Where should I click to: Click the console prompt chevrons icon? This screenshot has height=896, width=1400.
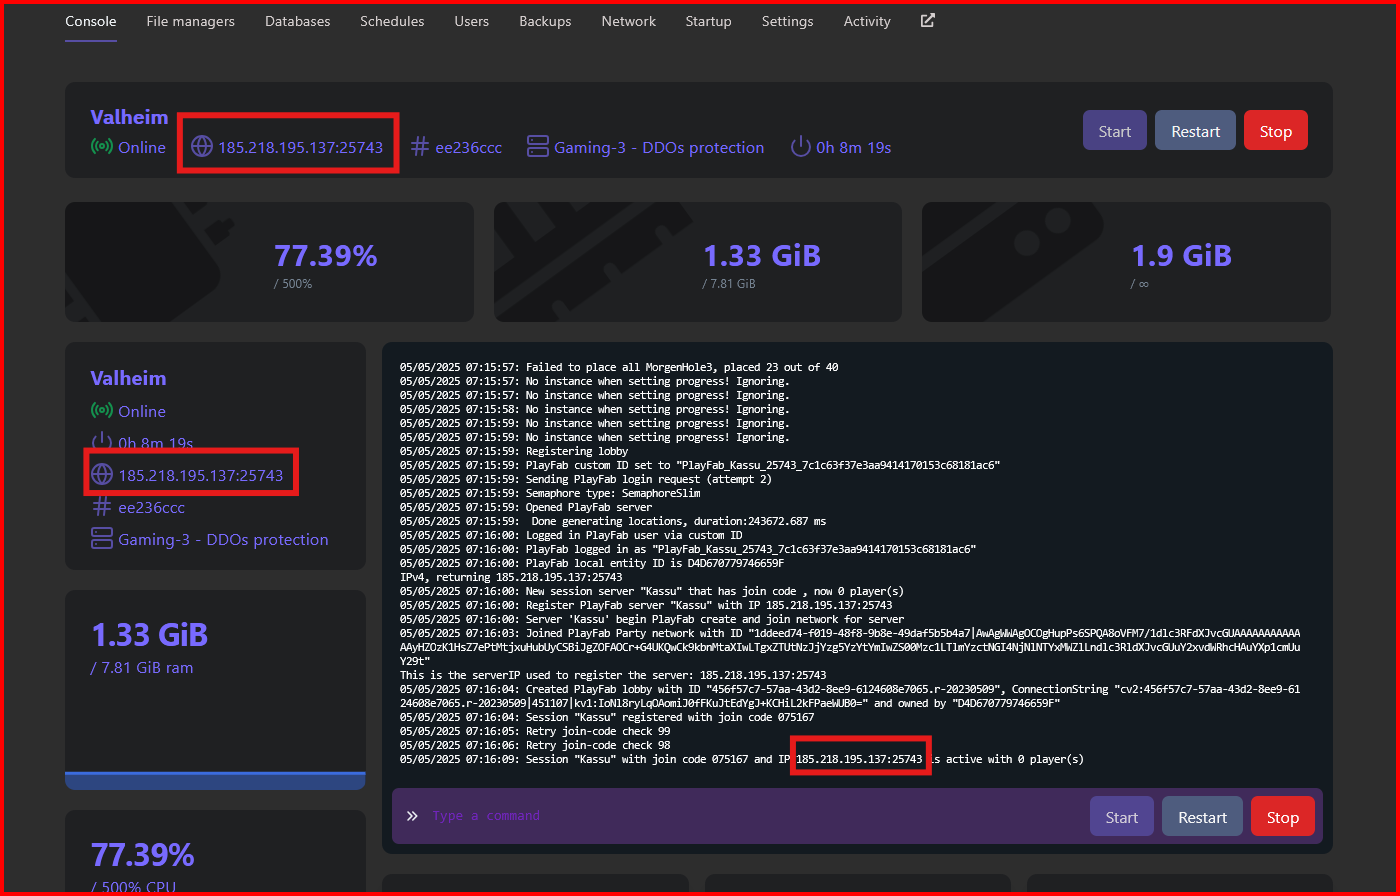pyautogui.click(x=412, y=816)
